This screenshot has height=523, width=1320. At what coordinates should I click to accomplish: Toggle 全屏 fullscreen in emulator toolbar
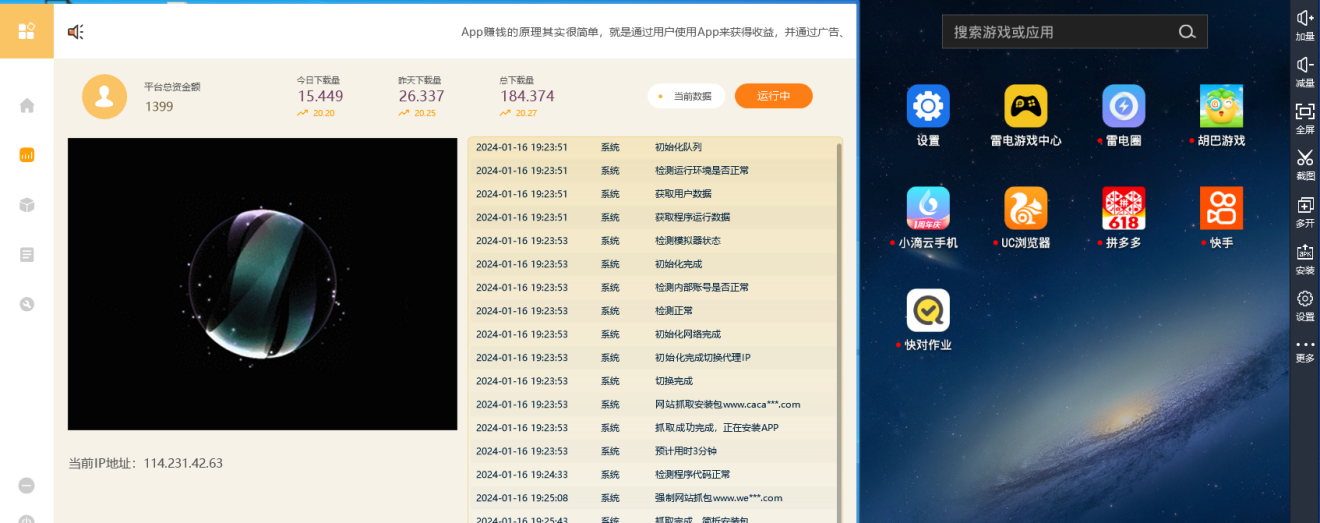(x=1305, y=118)
